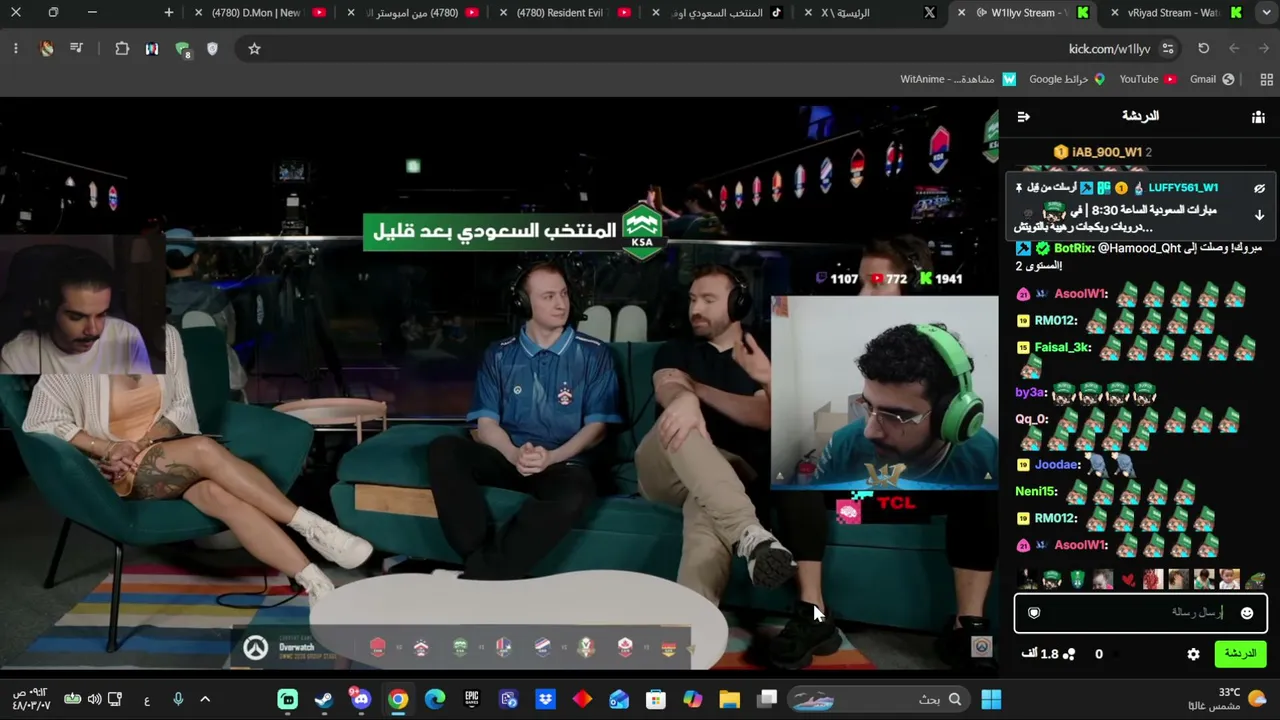Close the W1llyv Stream tab
Viewport: 1280px width, 720px height.
[961, 13]
